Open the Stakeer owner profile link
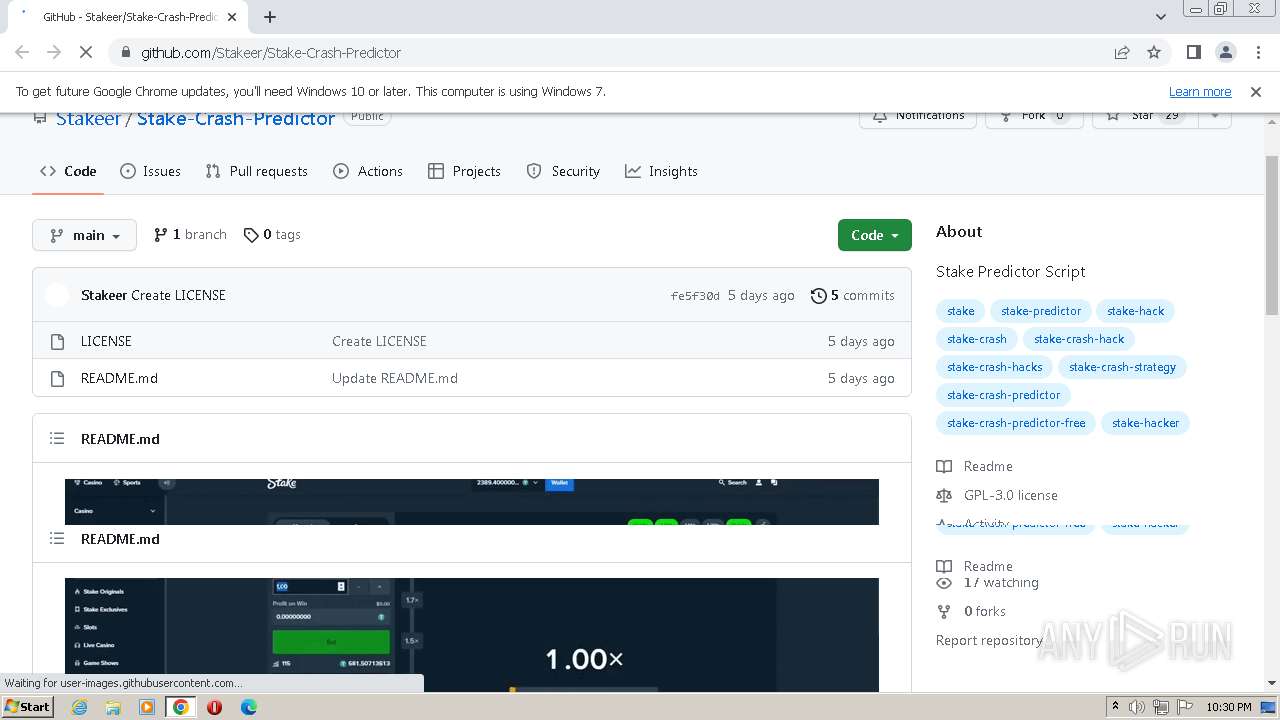The width and height of the screenshot is (1280, 720). pyautogui.click(x=88, y=118)
